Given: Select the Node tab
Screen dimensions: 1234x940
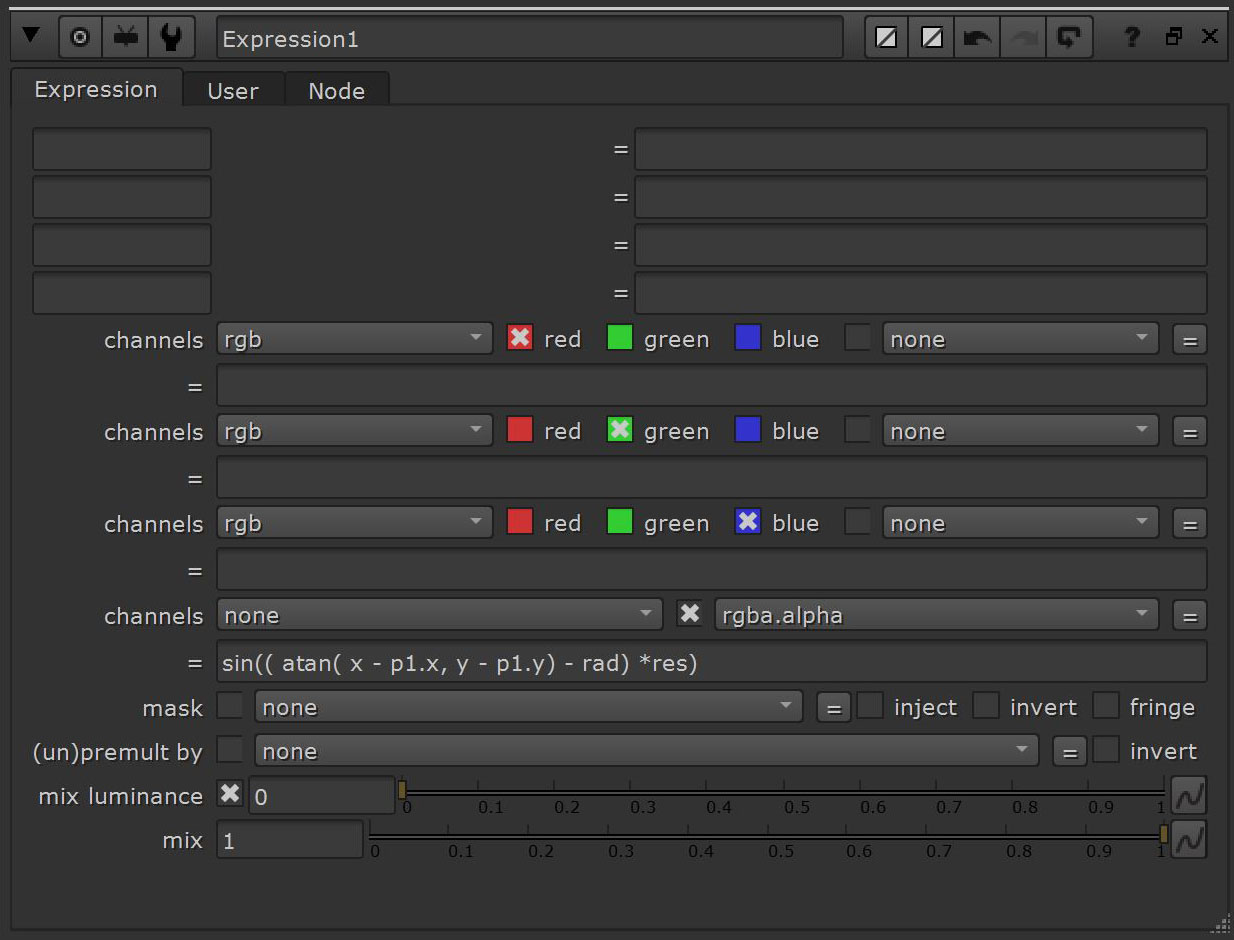Looking at the screenshot, I should click(x=337, y=90).
